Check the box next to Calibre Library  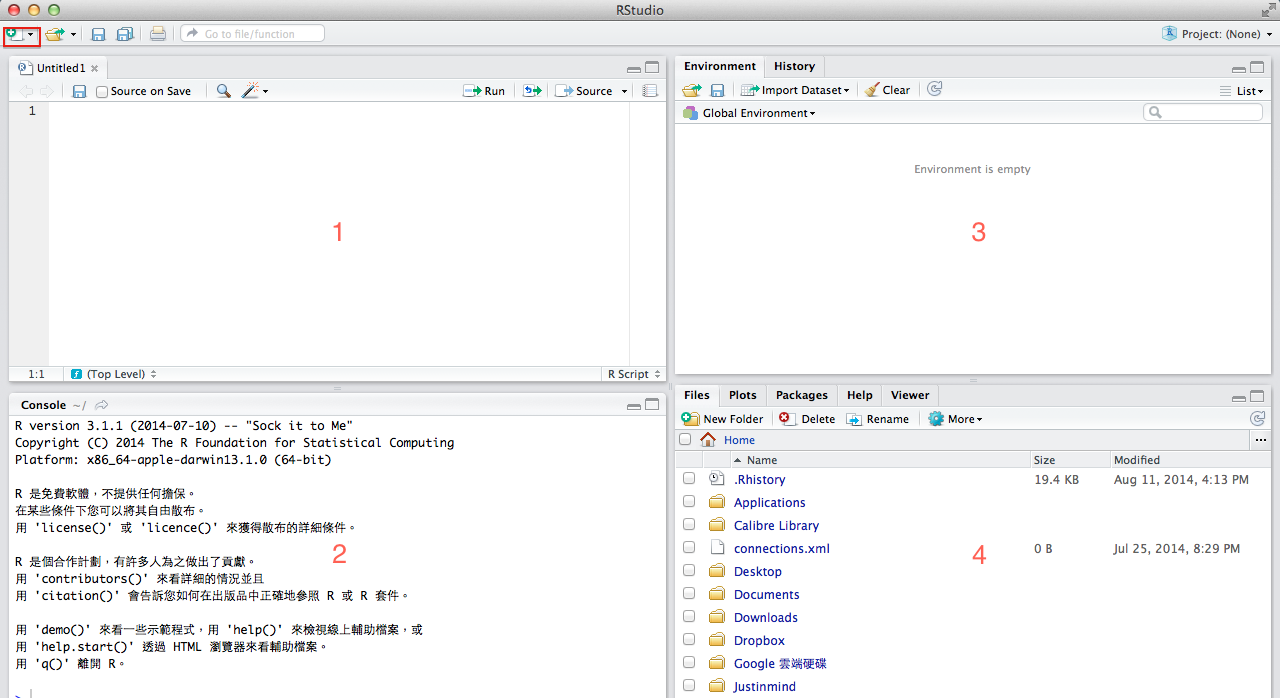coord(689,525)
